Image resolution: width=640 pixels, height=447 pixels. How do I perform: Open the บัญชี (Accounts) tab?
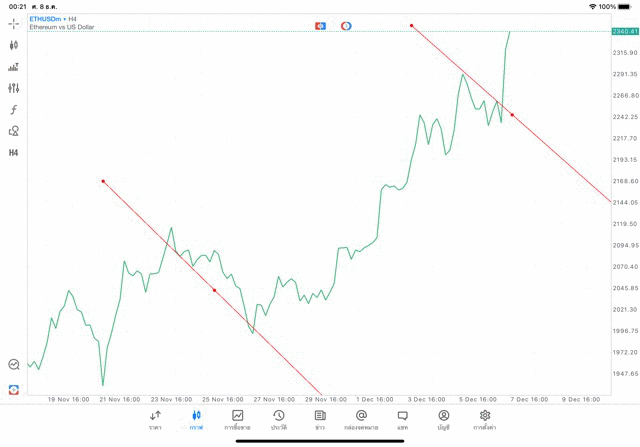(443, 419)
